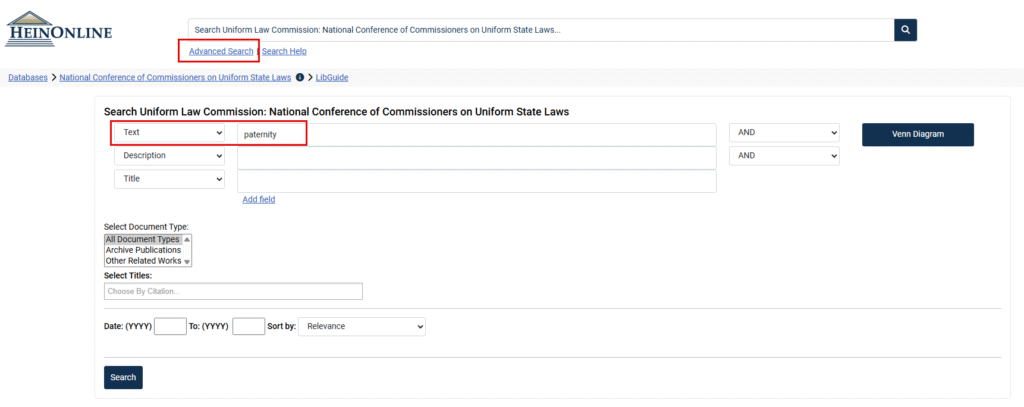The height and width of the screenshot is (407, 1024).
Task: Click the info icon beside the database name
Action: point(300,77)
